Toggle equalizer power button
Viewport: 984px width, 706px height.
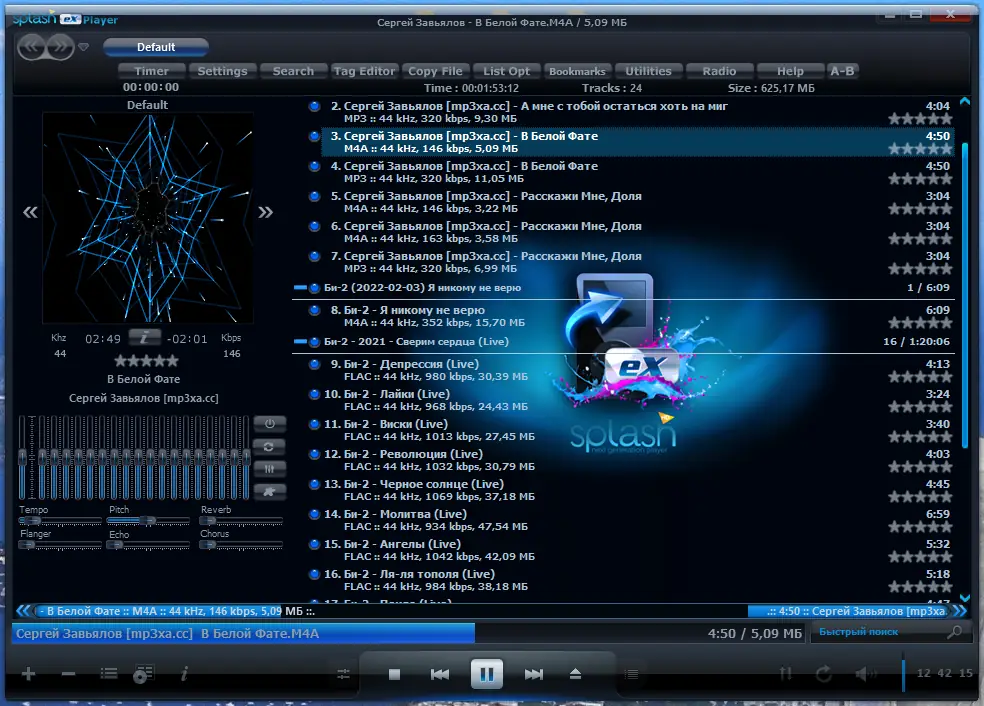[x=269, y=424]
